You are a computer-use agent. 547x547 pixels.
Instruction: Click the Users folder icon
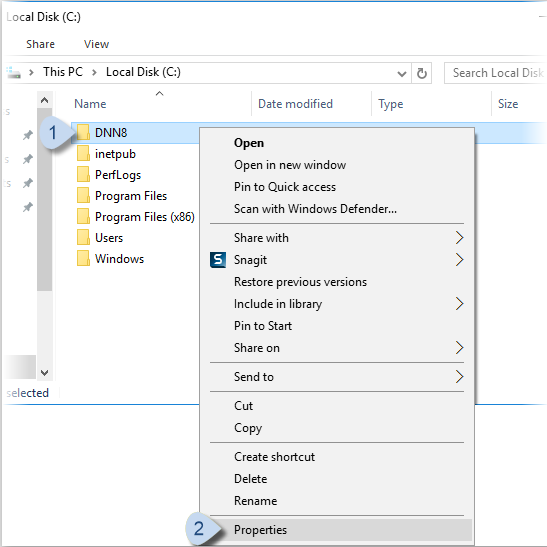tap(83, 238)
